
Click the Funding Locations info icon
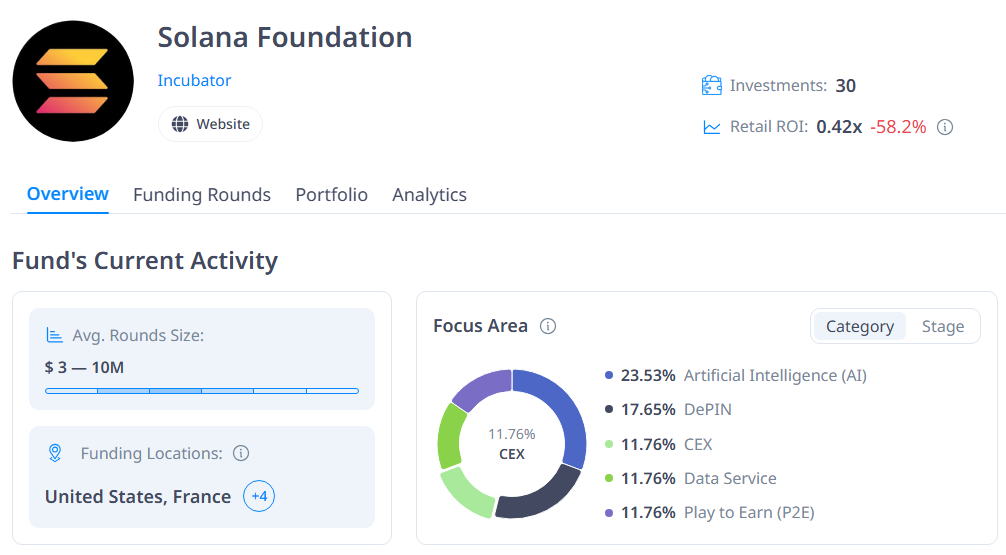click(x=241, y=454)
